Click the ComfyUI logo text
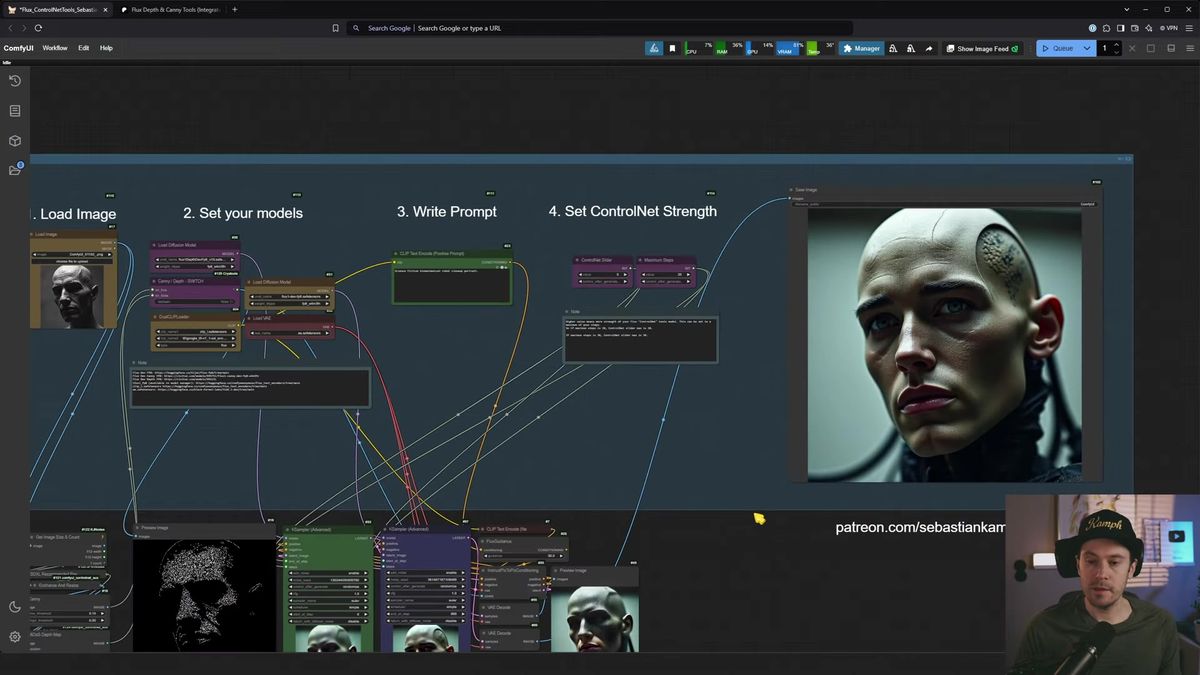Viewport: 1200px width, 675px height. [18, 48]
